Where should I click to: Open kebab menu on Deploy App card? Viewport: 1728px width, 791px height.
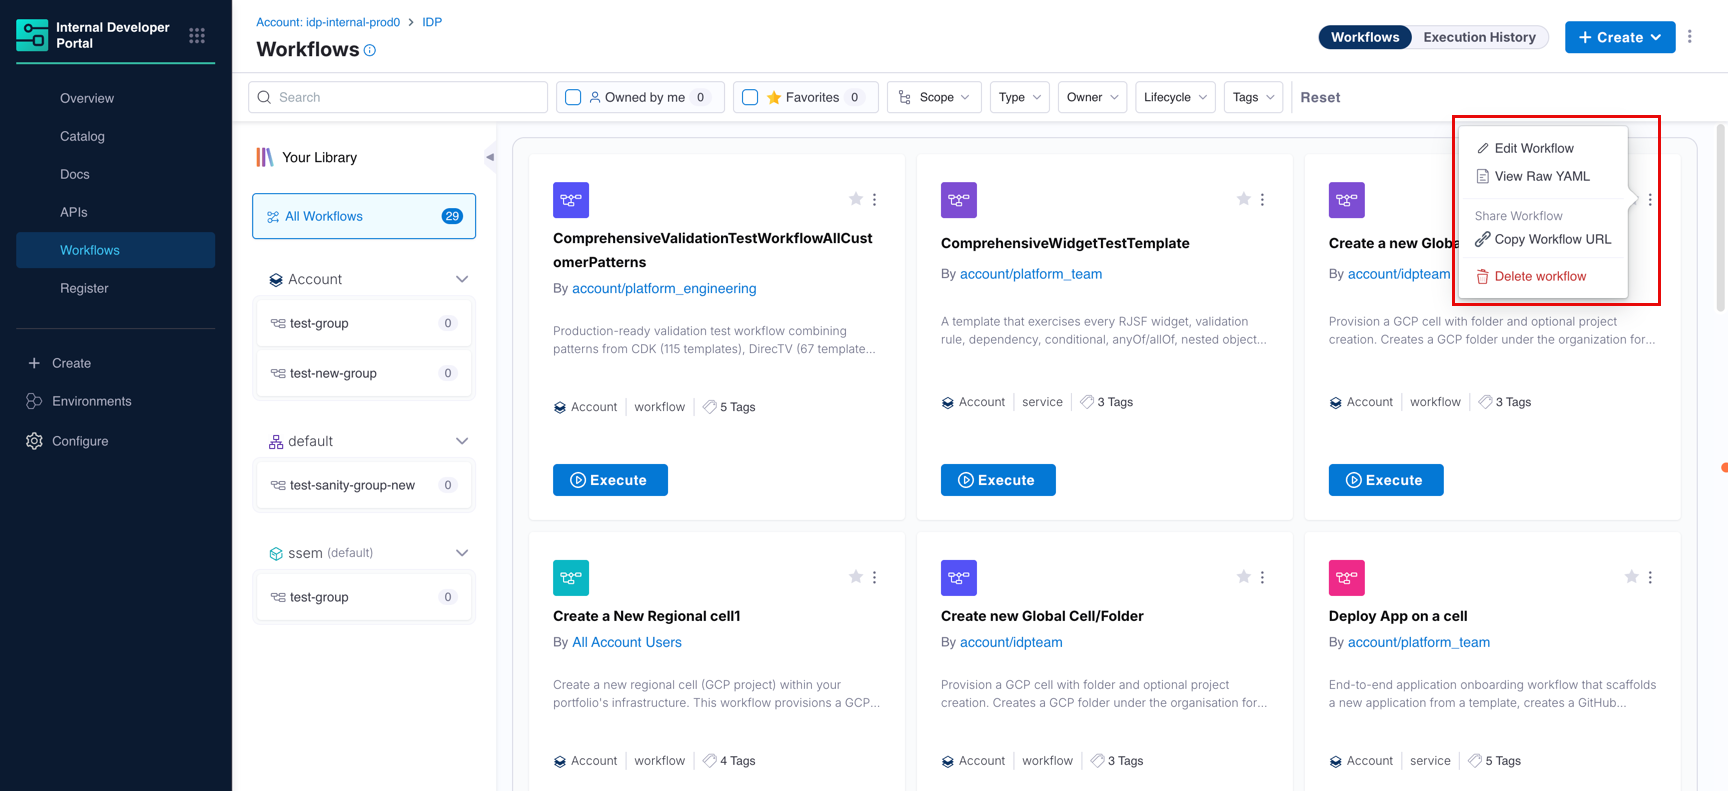pyautogui.click(x=1650, y=577)
